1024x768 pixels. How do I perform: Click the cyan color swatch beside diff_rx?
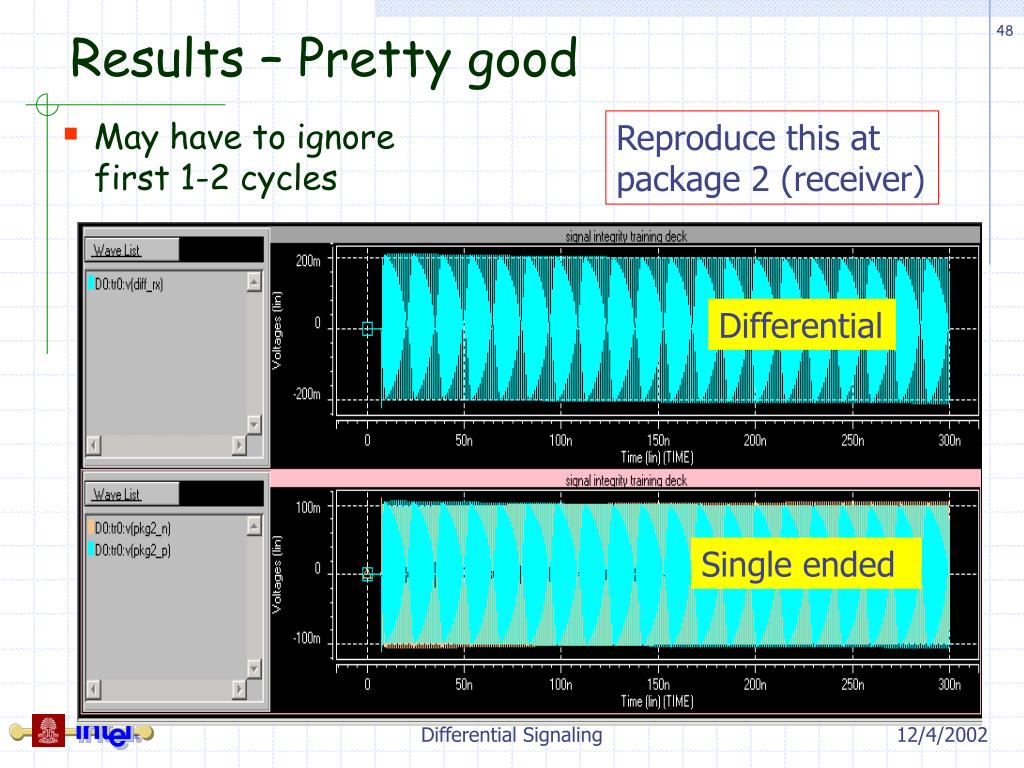pos(91,283)
